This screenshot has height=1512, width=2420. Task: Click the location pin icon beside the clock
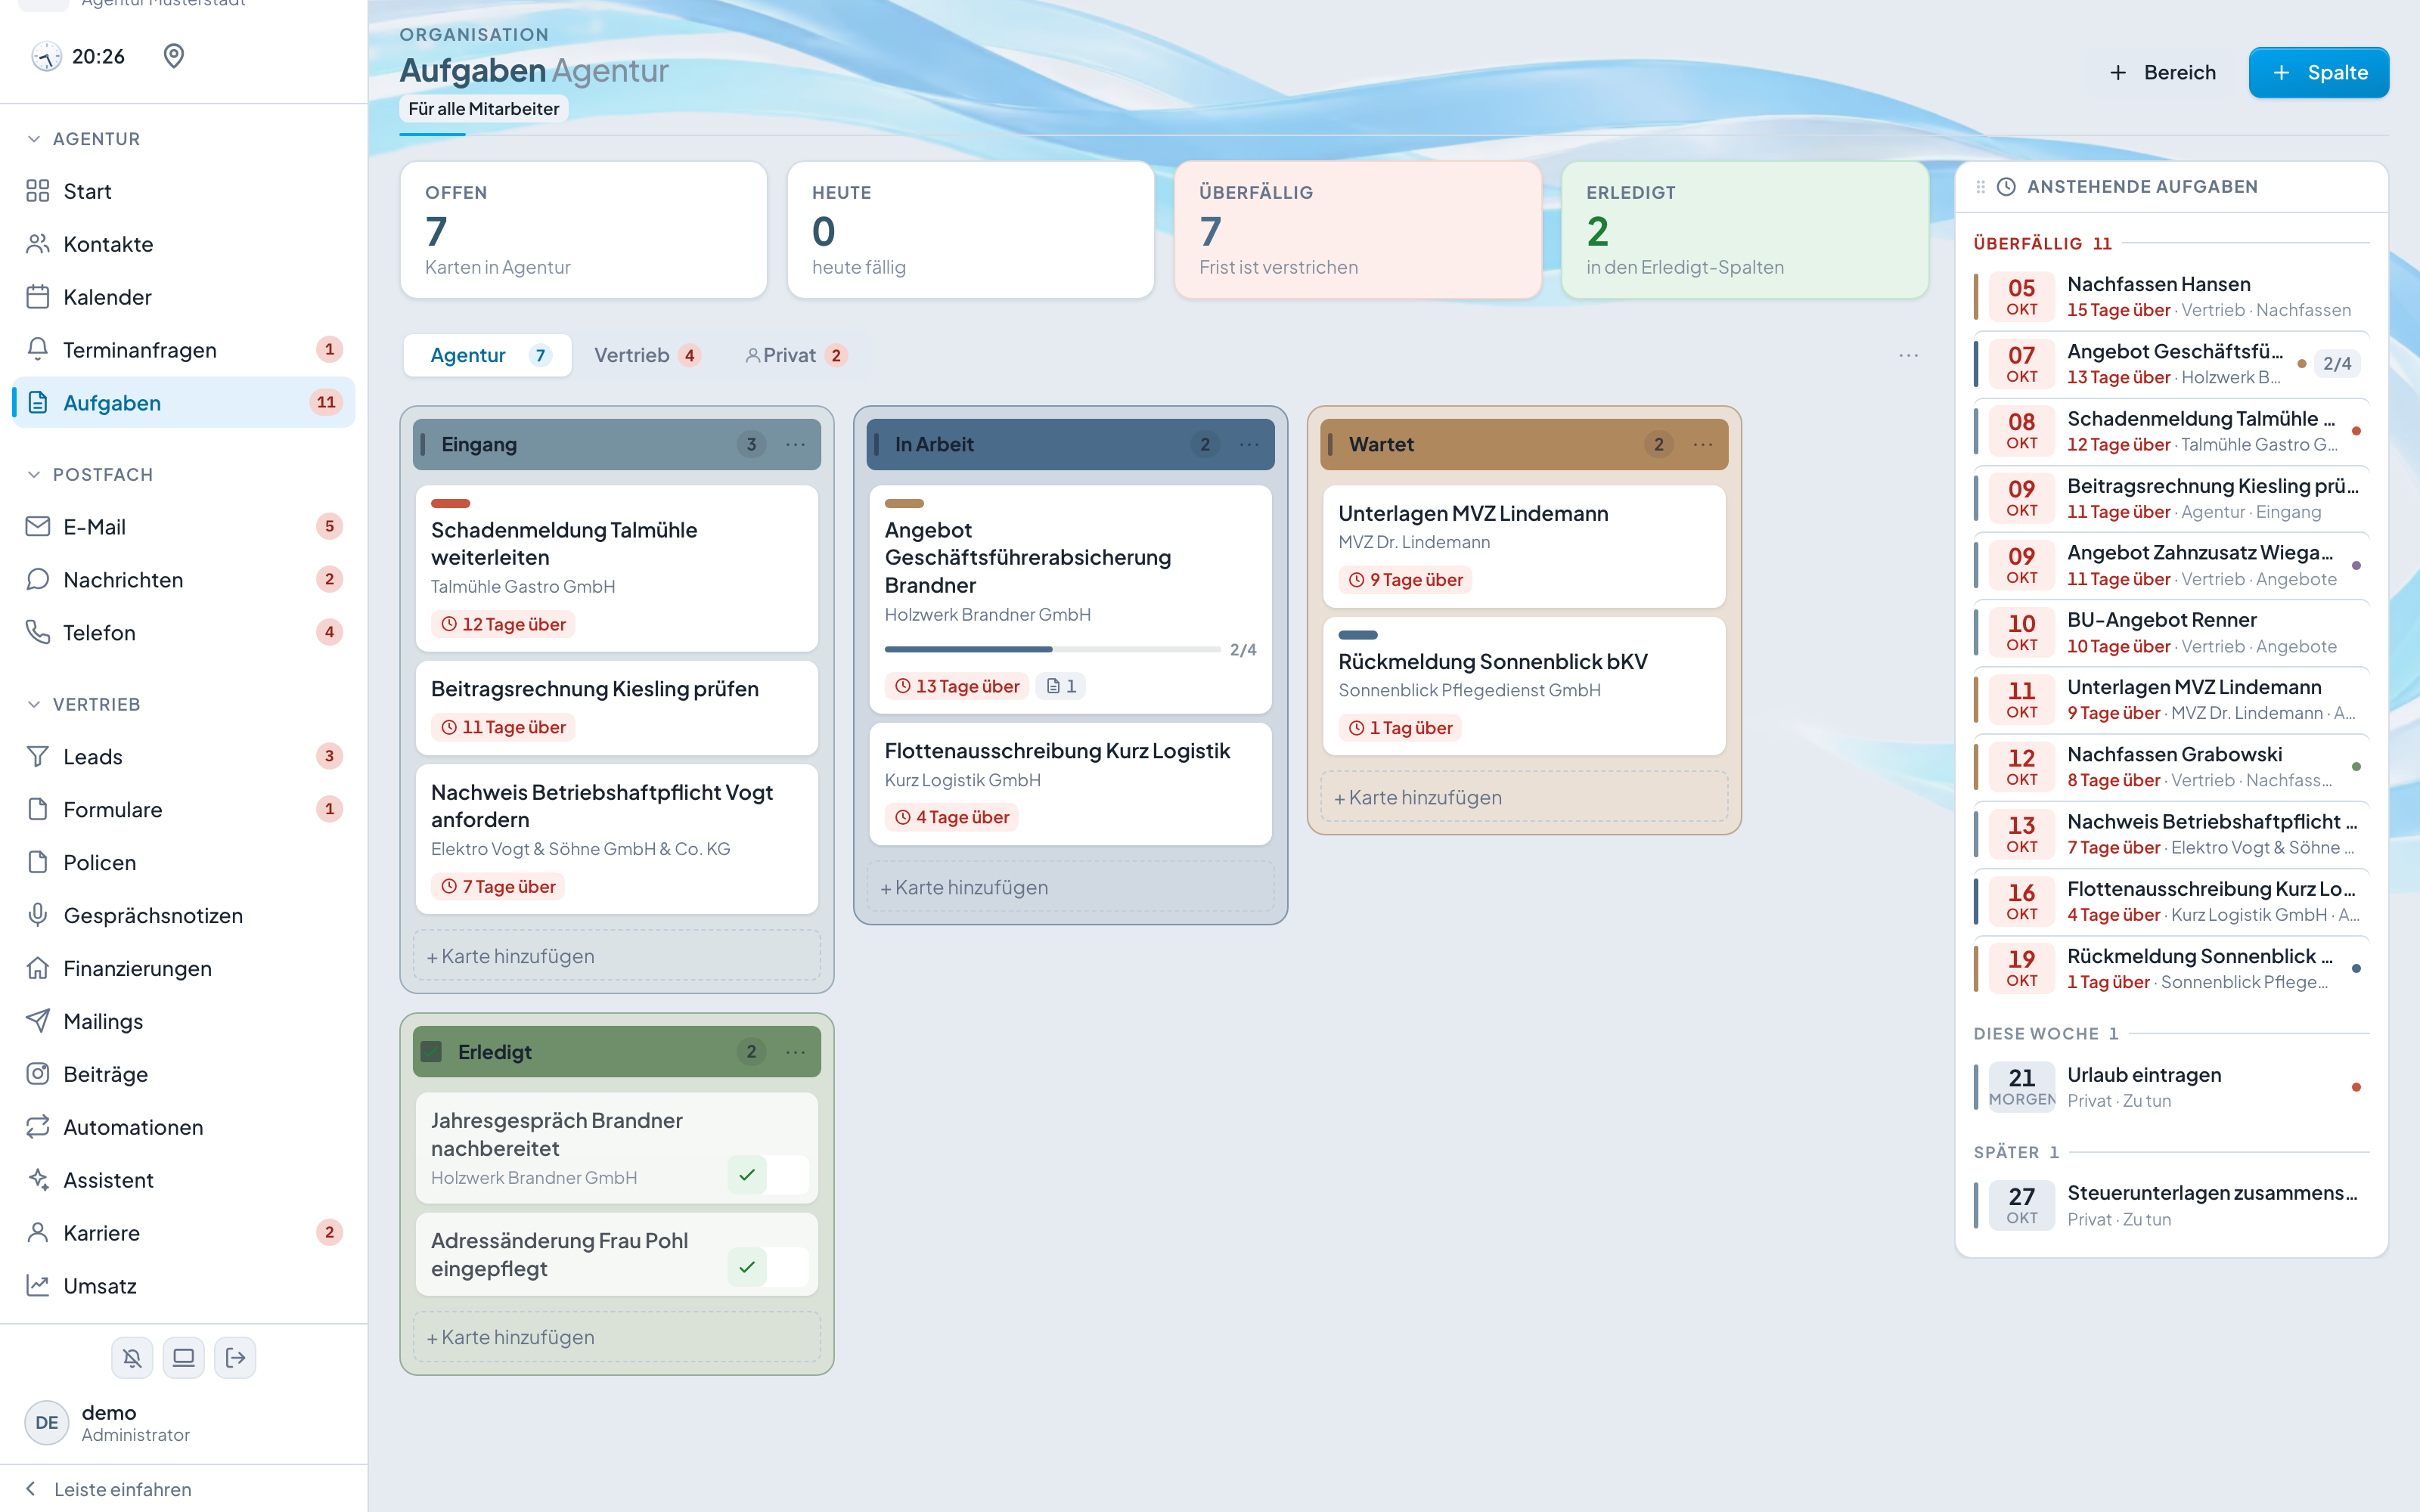click(173, 56)
